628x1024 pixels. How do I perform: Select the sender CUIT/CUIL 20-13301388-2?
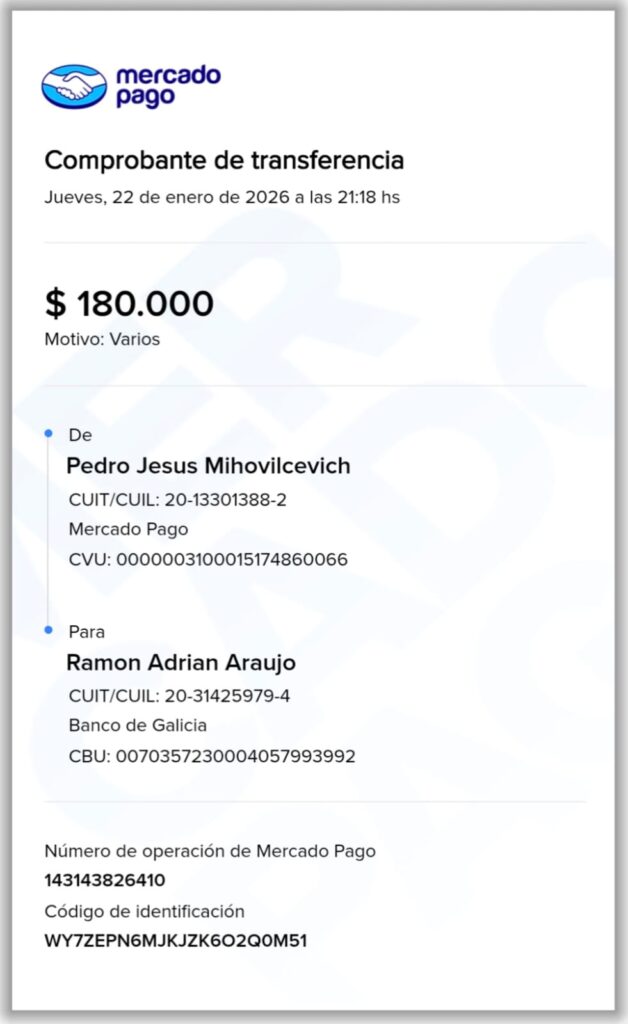click(x=177, y=500)
